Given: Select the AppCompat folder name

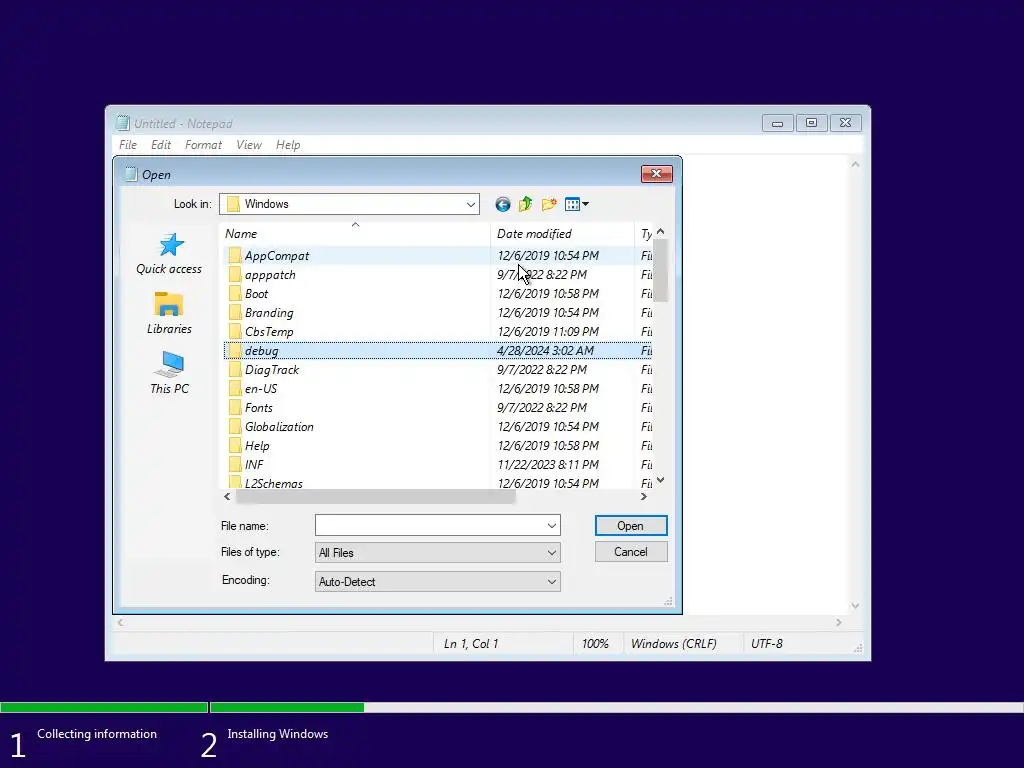Looking at the screenshot, I should coord(277,256).
